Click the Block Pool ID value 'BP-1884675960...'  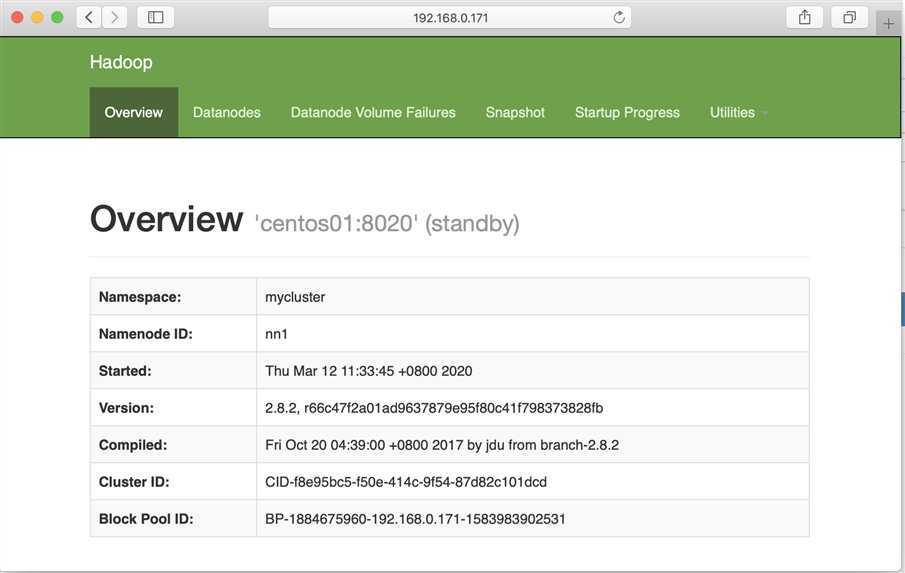click(x=415, y=519)
